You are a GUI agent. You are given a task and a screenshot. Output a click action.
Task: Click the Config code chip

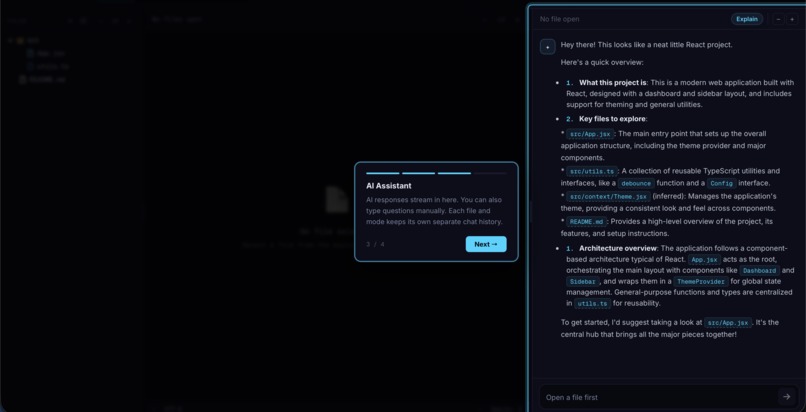[x=722, y=183]
